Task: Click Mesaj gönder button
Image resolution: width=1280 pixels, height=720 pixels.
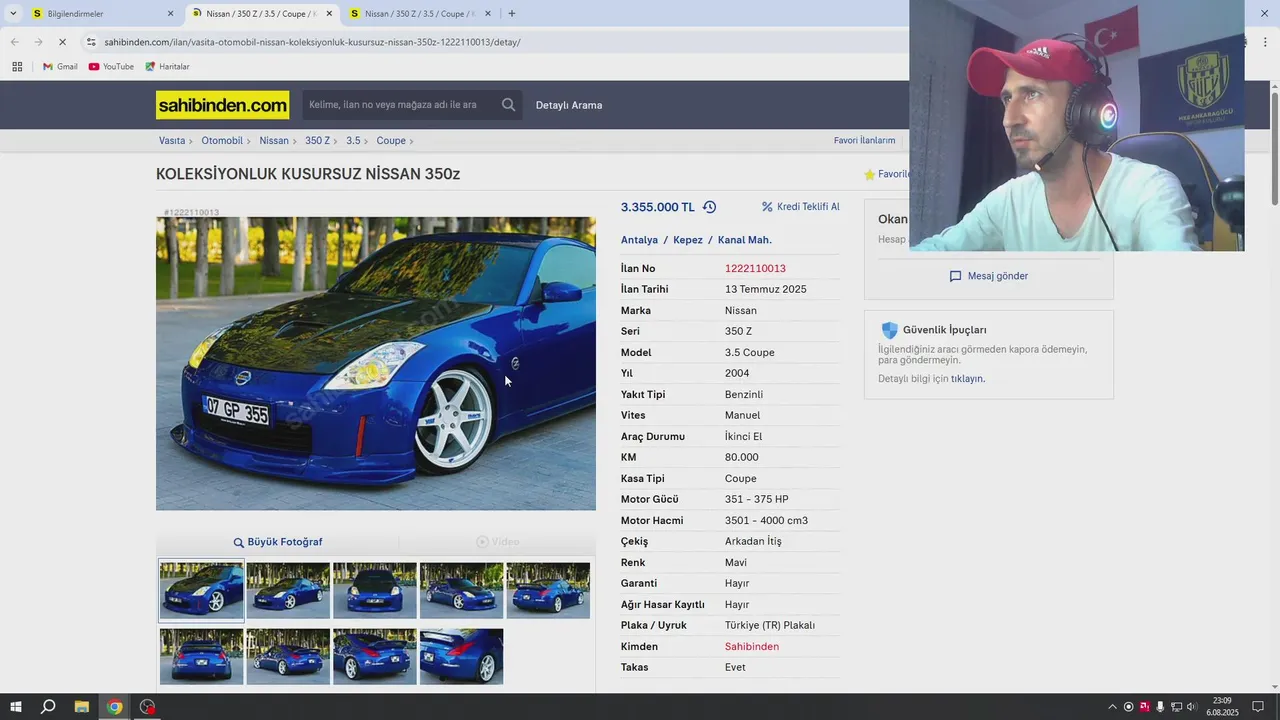Action: pyautogui.click(x=989, y=276)
